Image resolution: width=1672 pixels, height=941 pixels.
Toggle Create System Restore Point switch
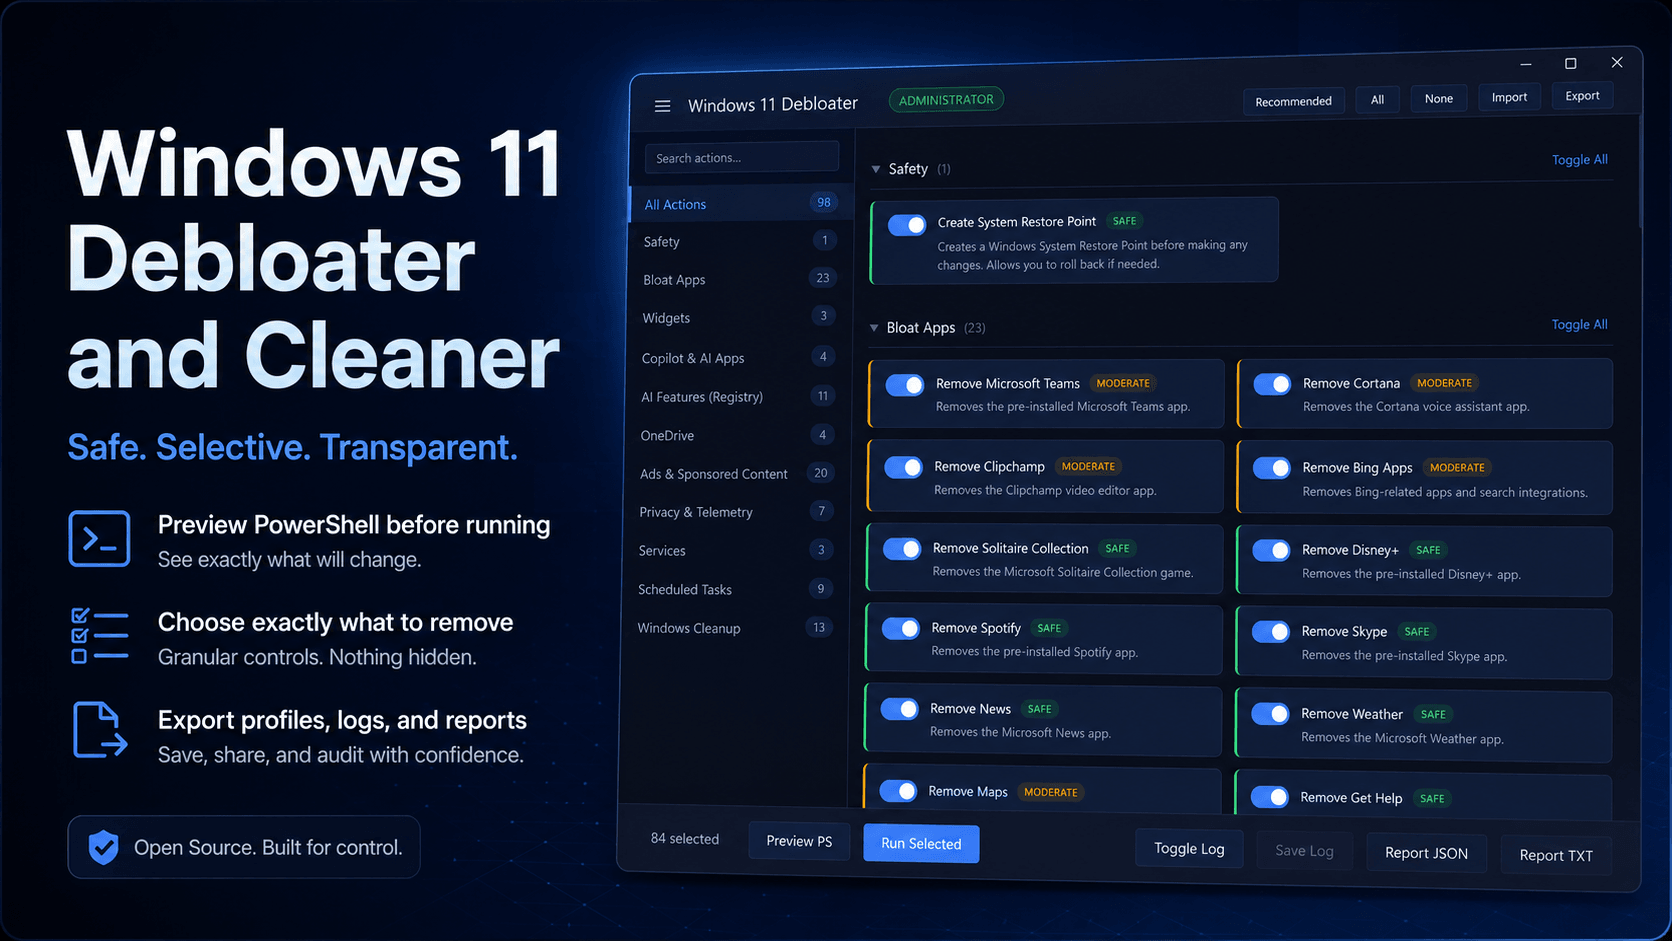click(907, 225)
